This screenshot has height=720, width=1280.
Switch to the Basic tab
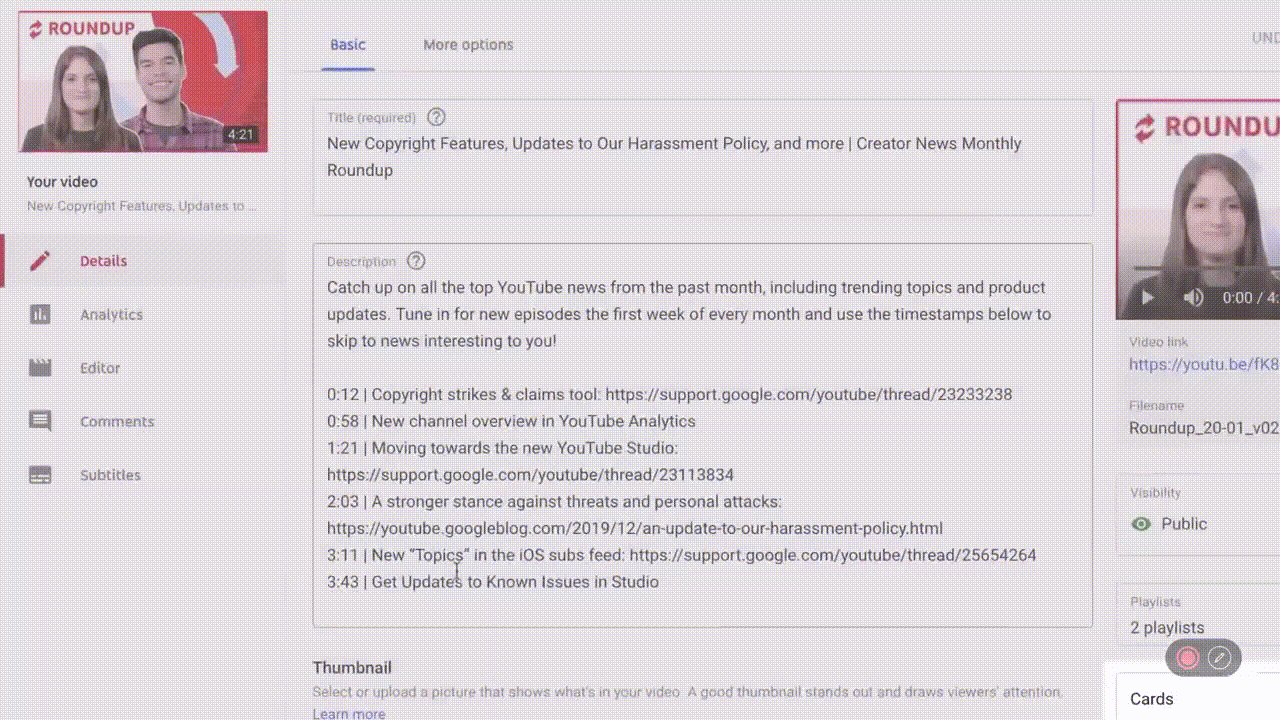(x=348, y=45)
